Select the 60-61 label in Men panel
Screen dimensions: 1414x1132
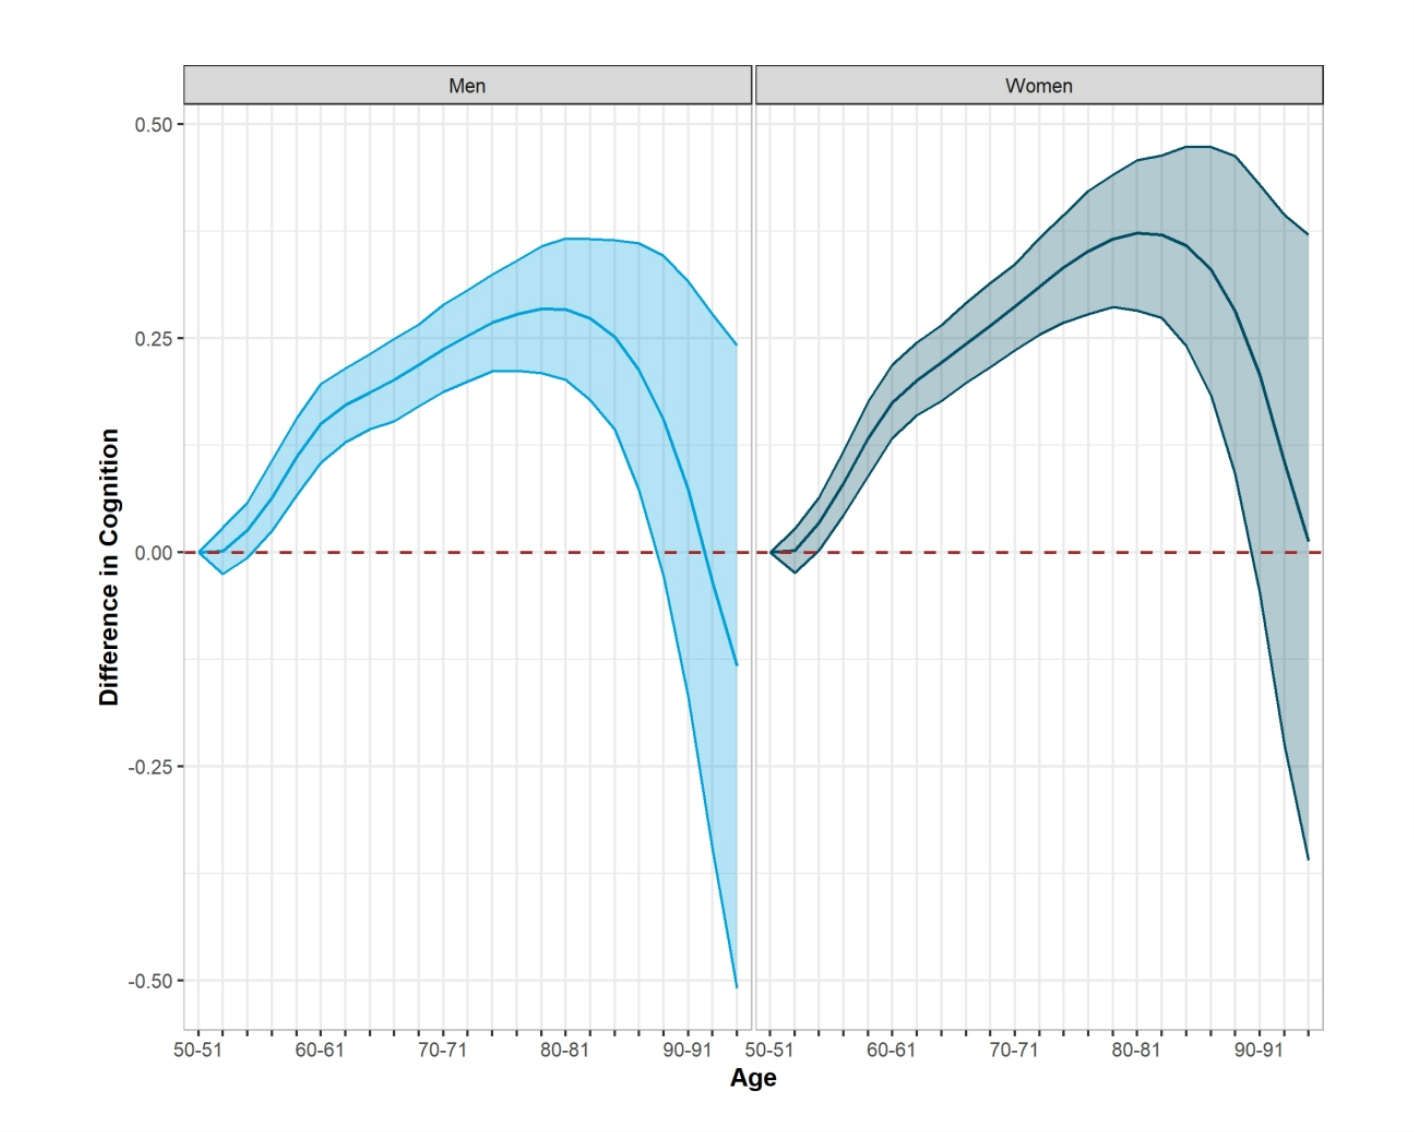click(x=320, y=1050)
